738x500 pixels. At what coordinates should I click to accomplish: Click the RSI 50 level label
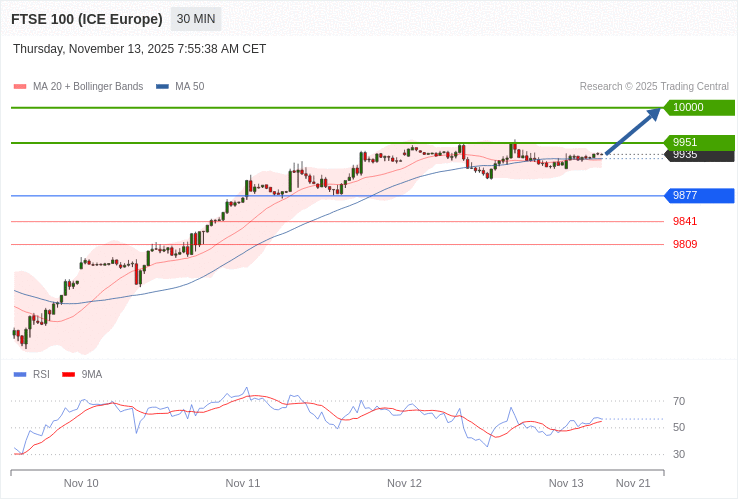[679, 427]
